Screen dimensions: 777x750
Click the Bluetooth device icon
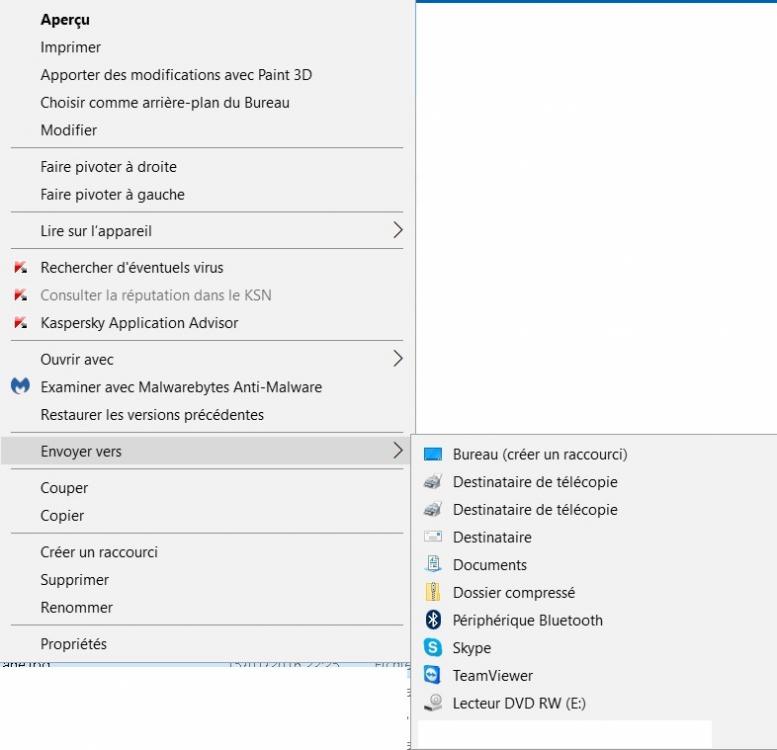point(433,620)
